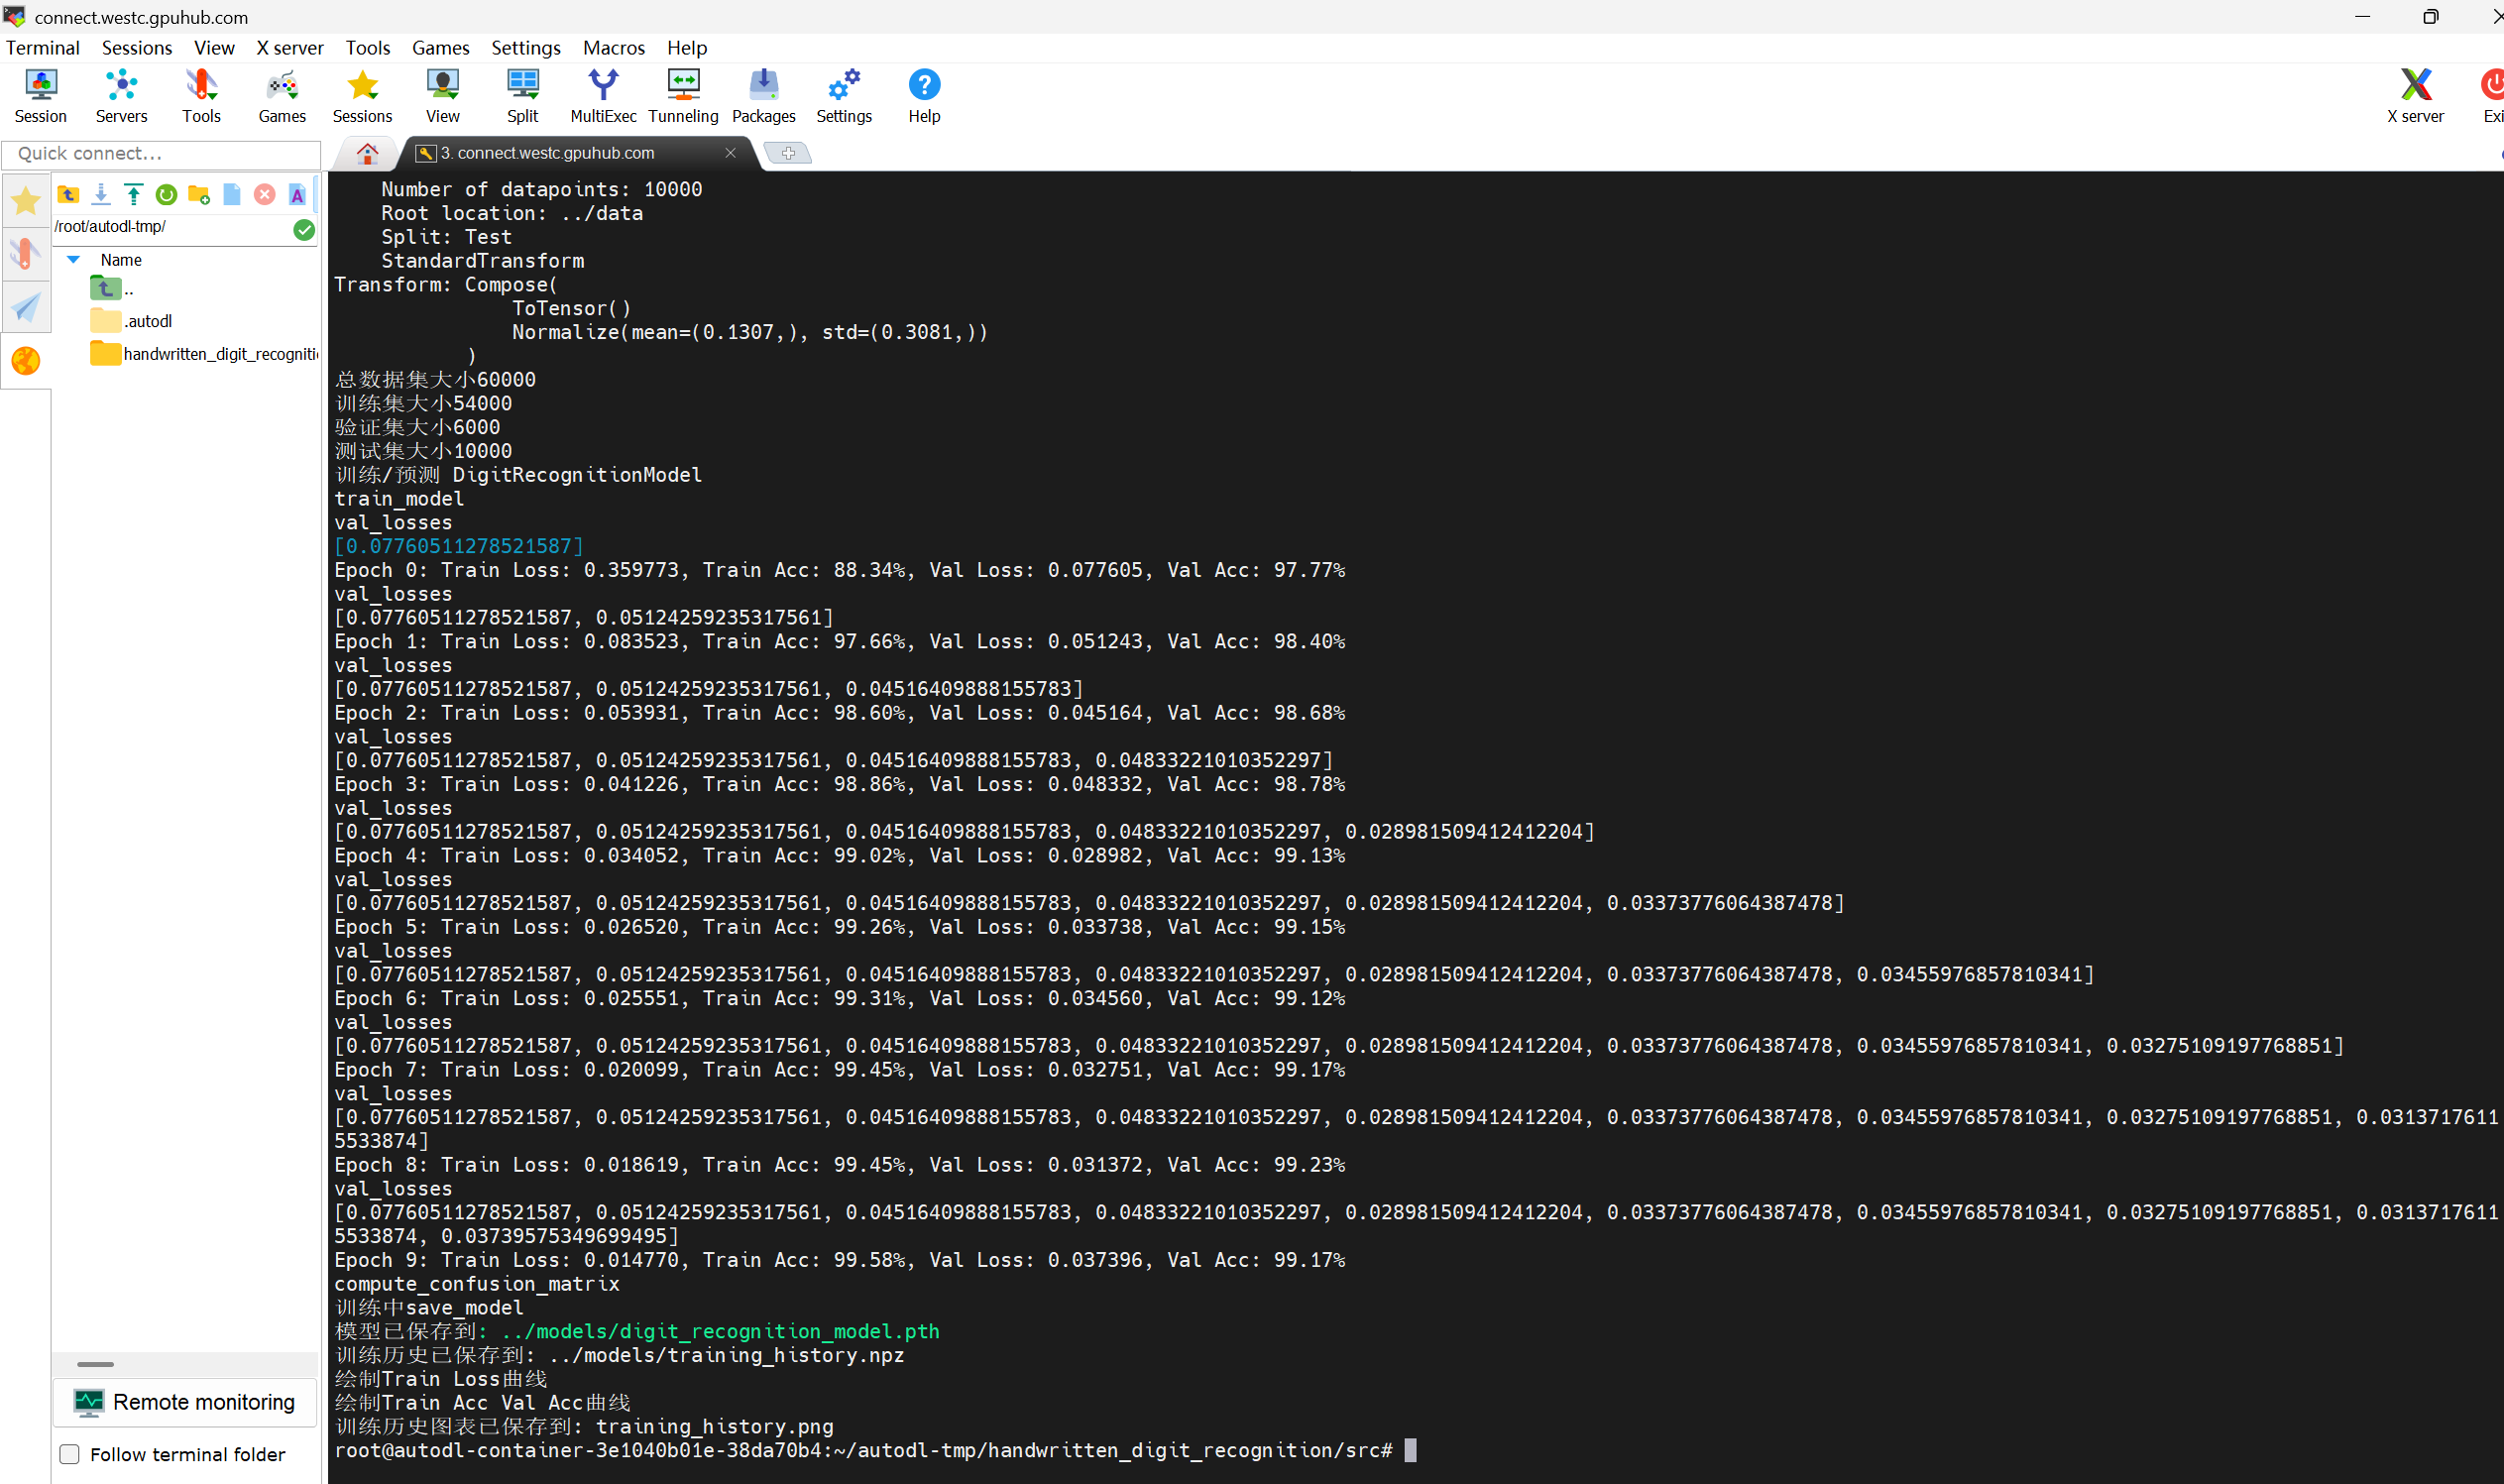Viewport: 2504px width, 1484px height.
Task: Switch to the home tab
Action: point(367,153)
